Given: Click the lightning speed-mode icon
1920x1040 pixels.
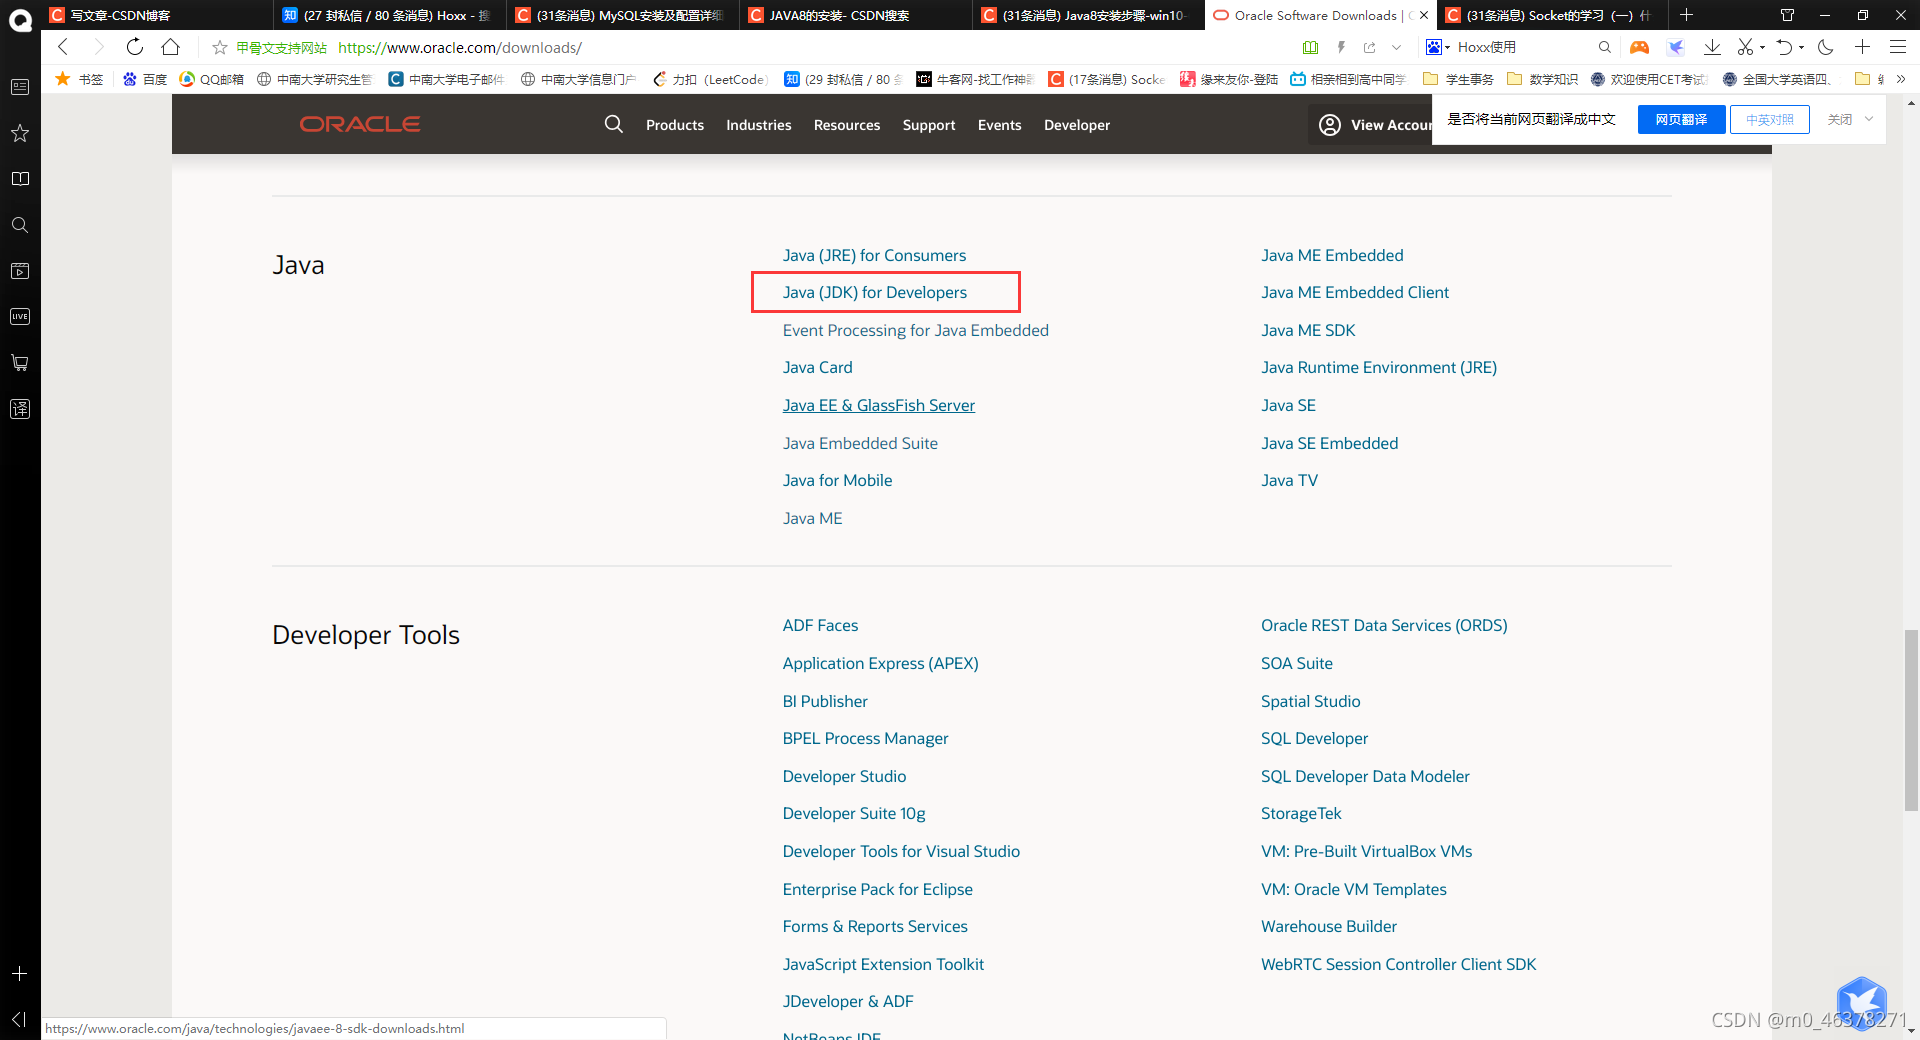Looking at the screenshot, I should 1341,47.
